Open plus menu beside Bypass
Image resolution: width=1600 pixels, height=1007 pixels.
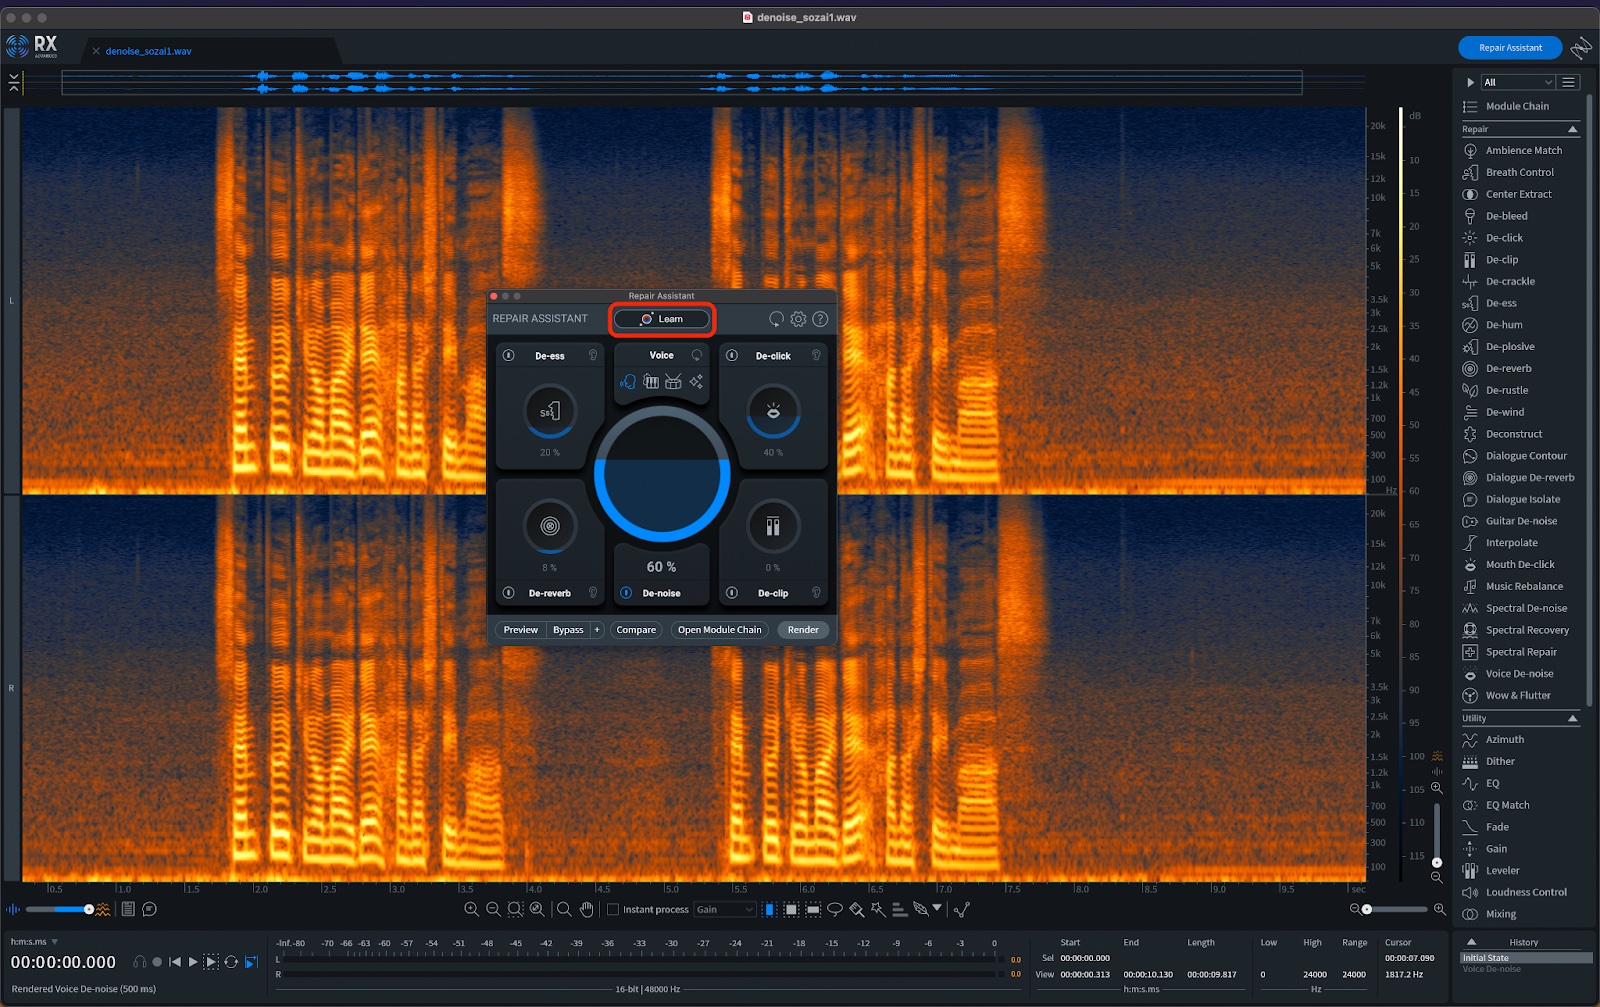[x=597, y=630]
